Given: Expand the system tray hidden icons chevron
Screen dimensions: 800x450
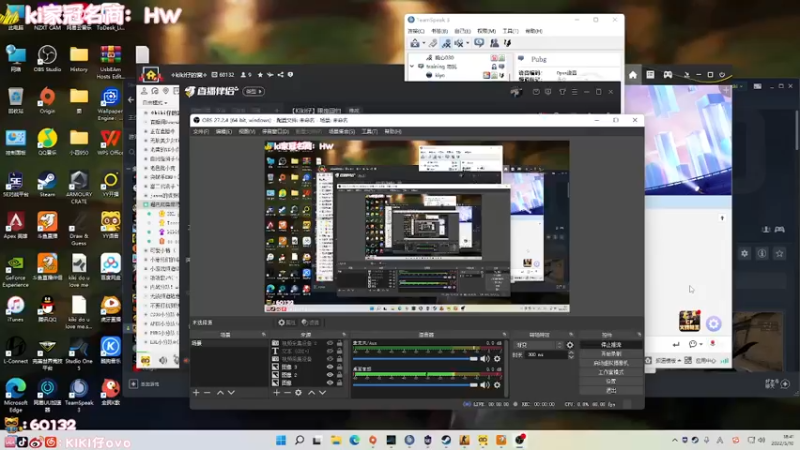Looking at the screenshot, I should coord(674,440).
